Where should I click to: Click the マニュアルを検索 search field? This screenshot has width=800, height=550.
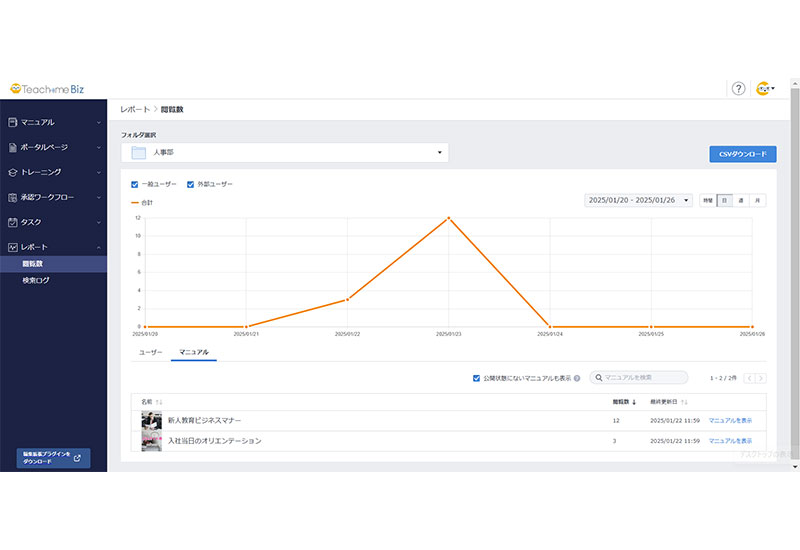pyautogui.click(x=642, y=378)
